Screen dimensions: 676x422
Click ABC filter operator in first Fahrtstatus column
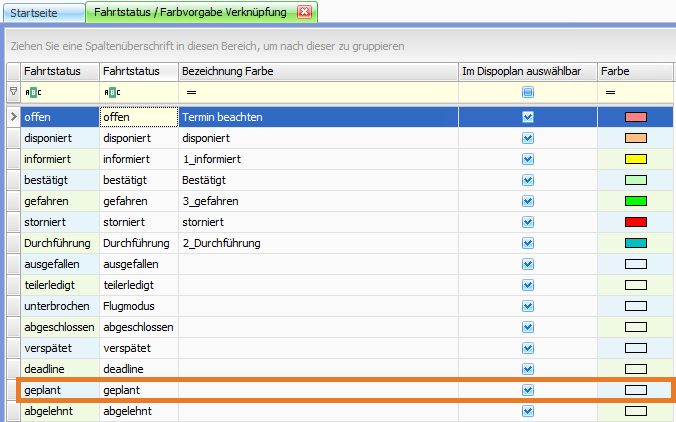coord(31,92)
